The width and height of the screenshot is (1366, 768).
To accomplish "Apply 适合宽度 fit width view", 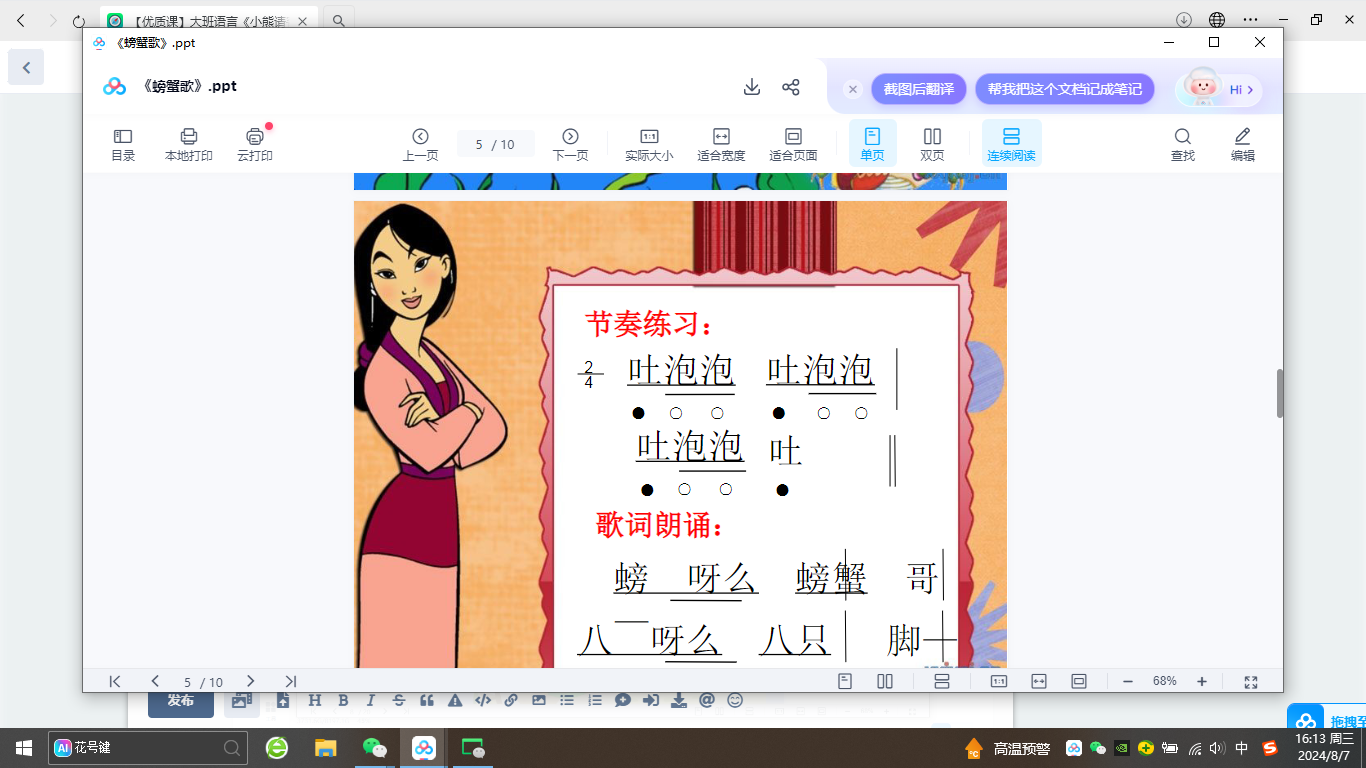I will coord(721,145).
